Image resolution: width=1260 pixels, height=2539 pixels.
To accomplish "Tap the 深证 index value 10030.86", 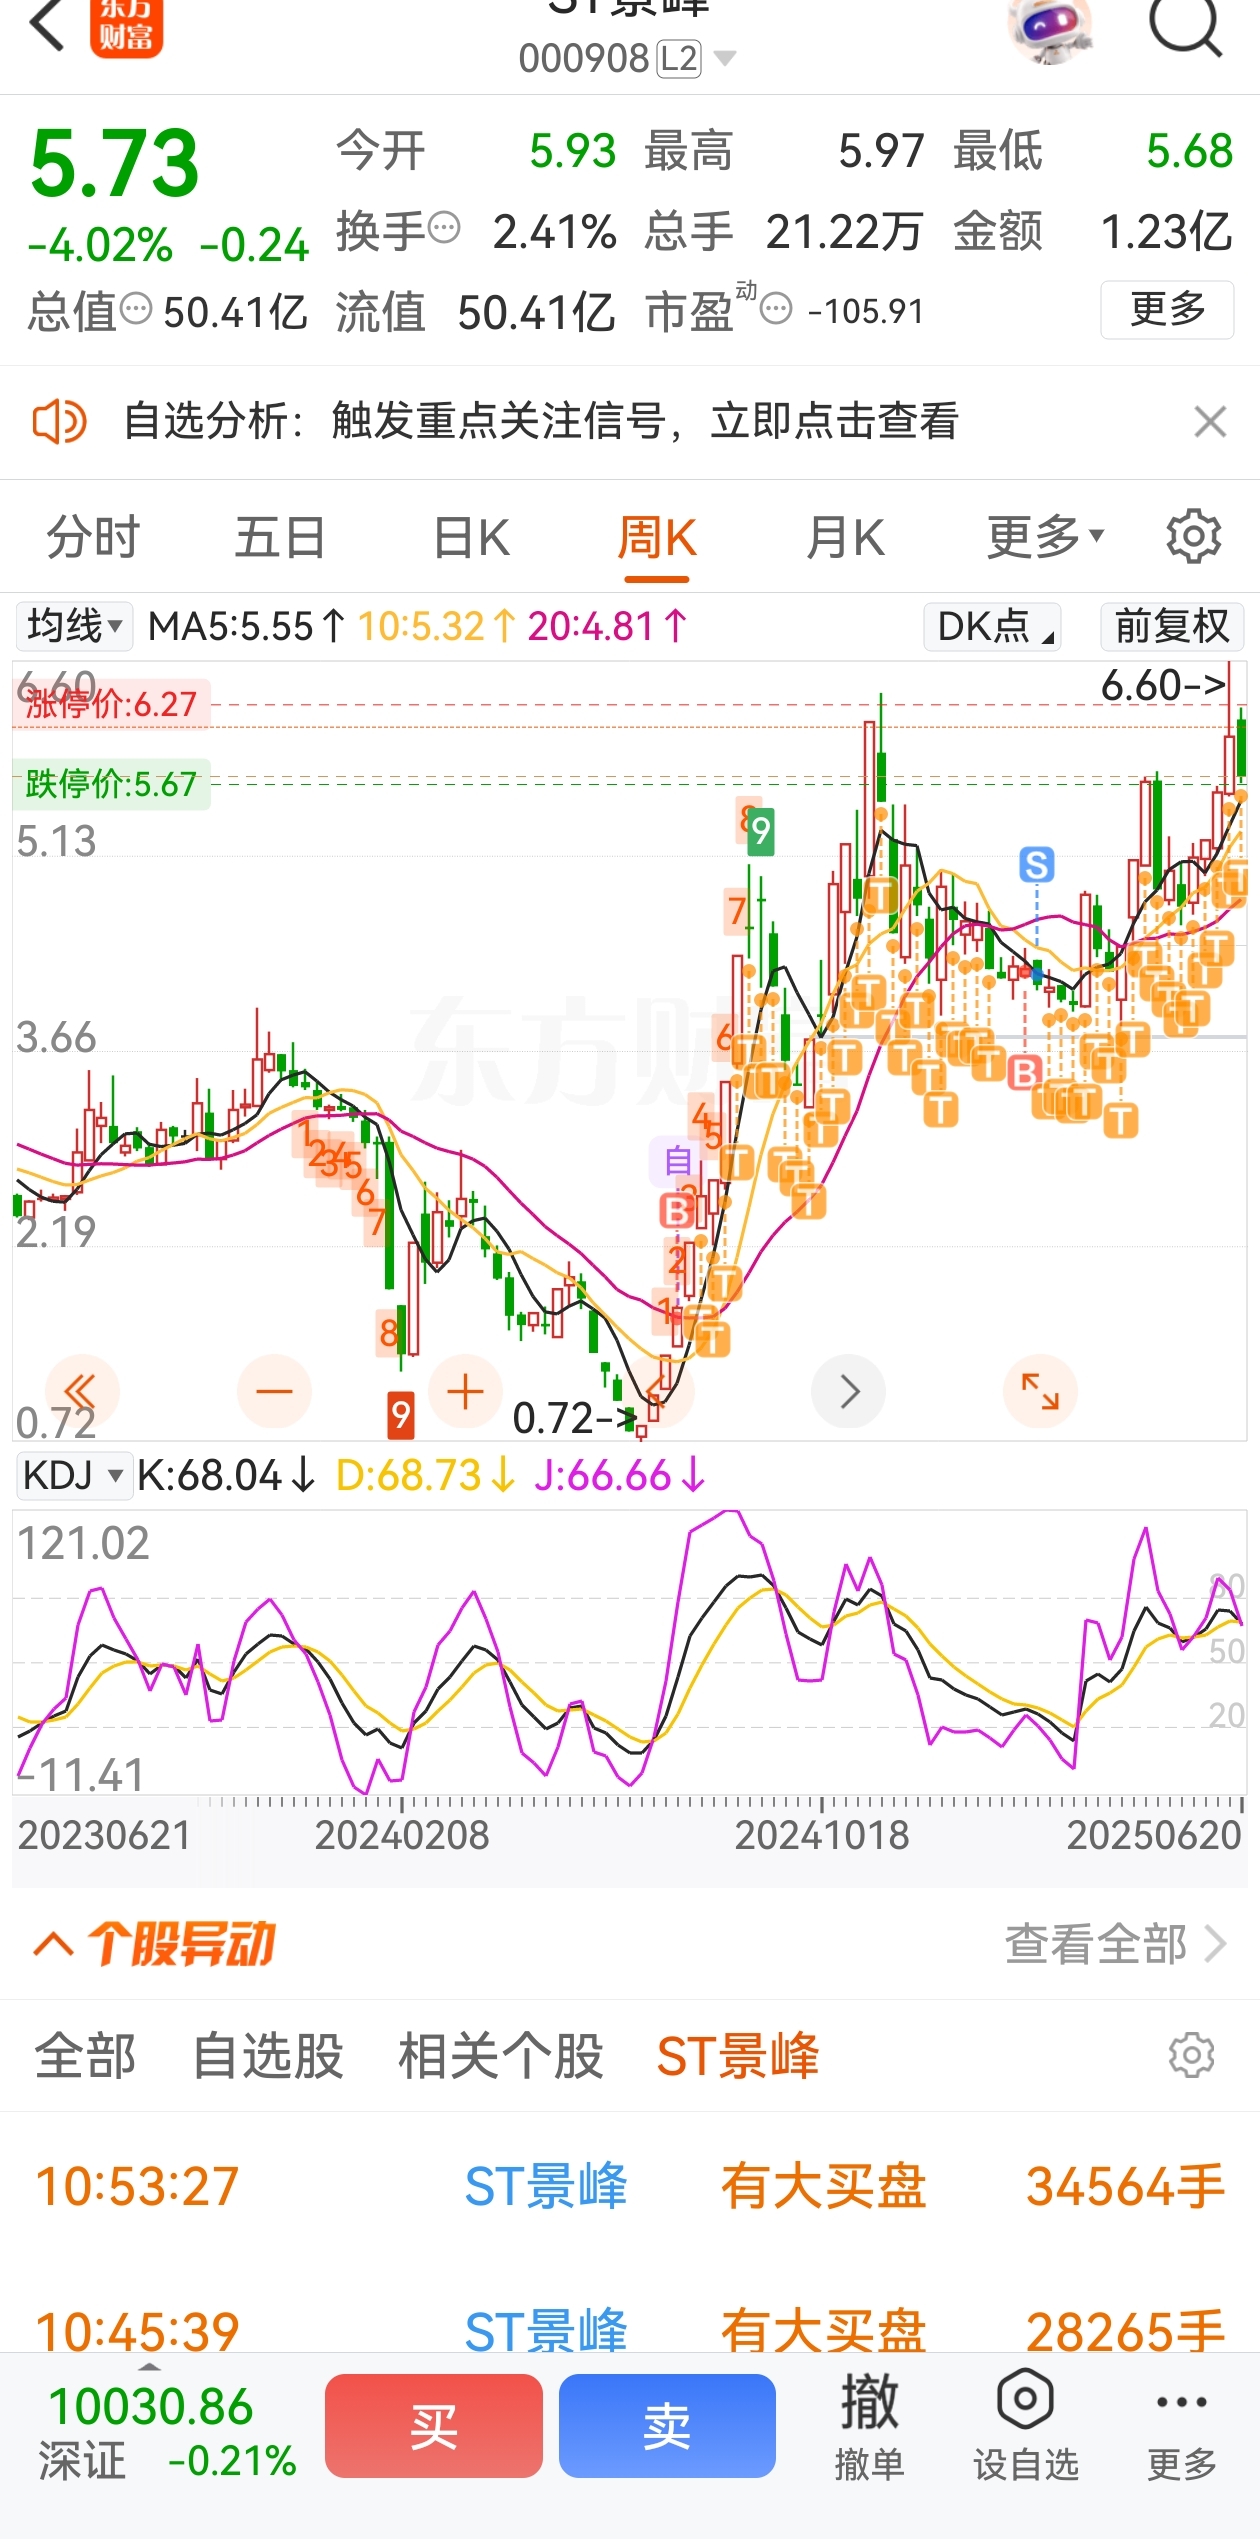I will point(151,2405).
